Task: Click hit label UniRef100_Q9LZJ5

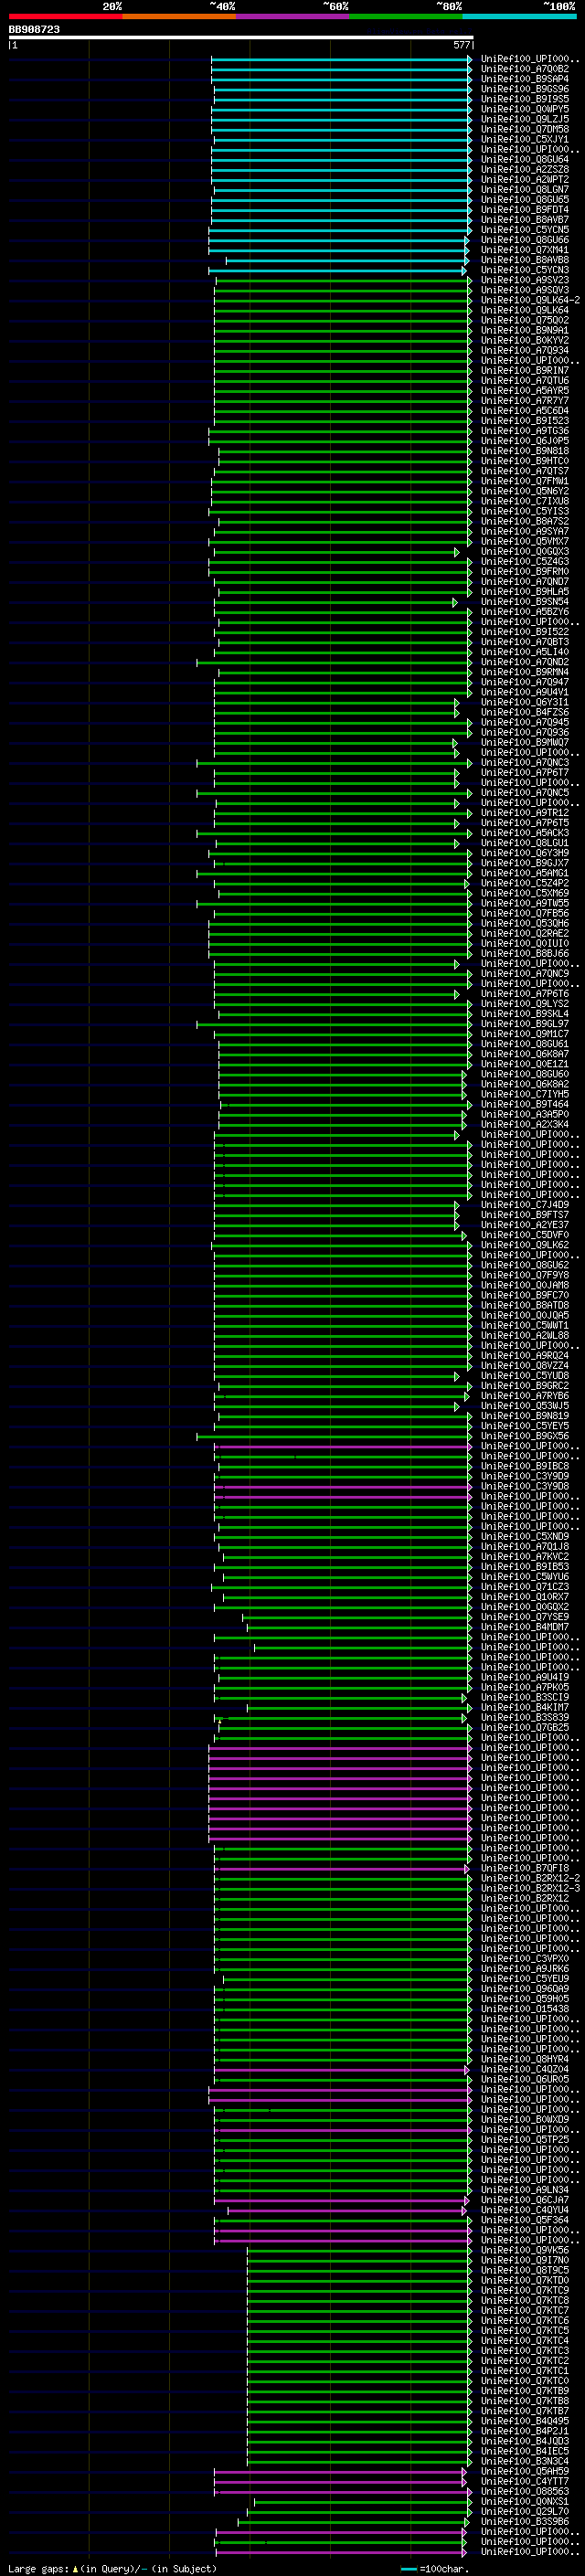Action: pyautogui.click(x=525, y=119)
